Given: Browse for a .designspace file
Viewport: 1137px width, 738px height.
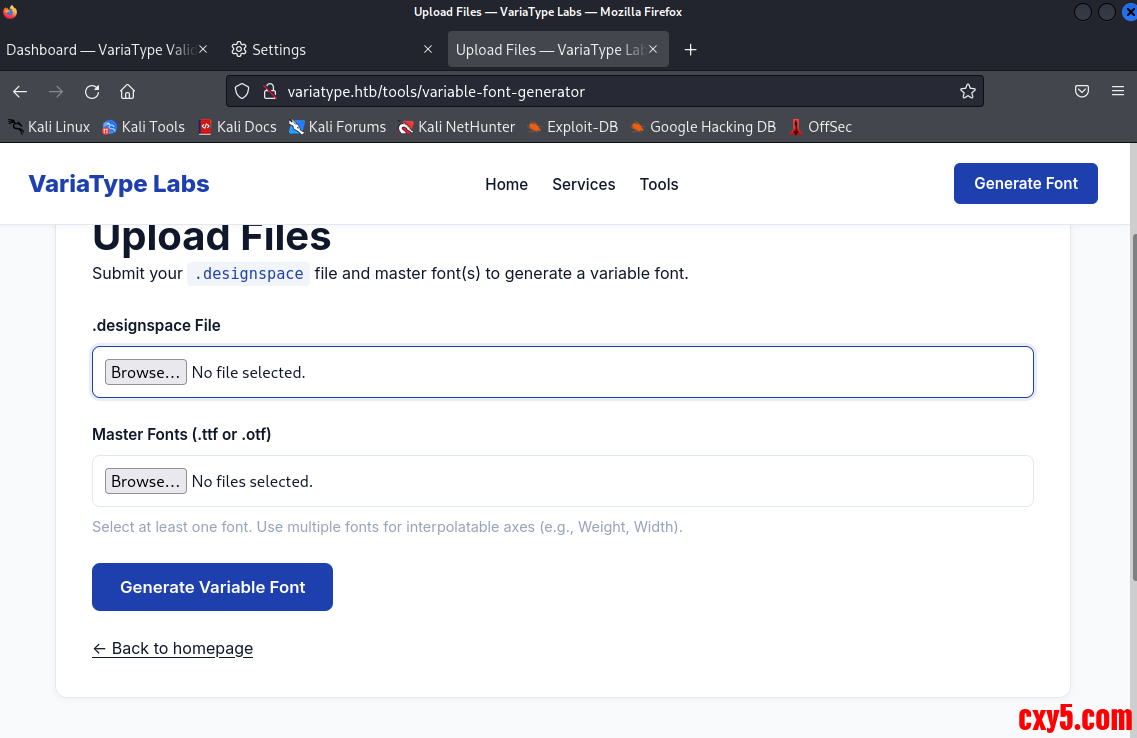Looking at the screenshot, I should pyautogui.click(x=145, y=372).
